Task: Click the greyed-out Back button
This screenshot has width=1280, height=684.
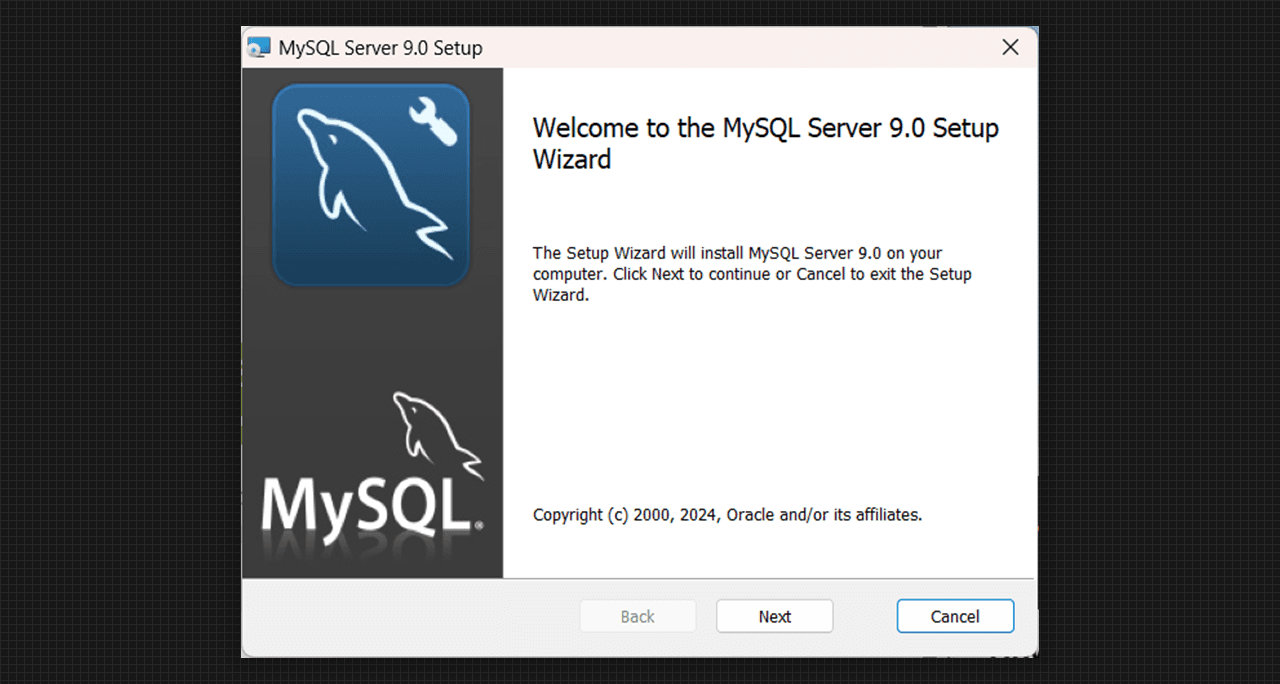Action: (638, 616)
